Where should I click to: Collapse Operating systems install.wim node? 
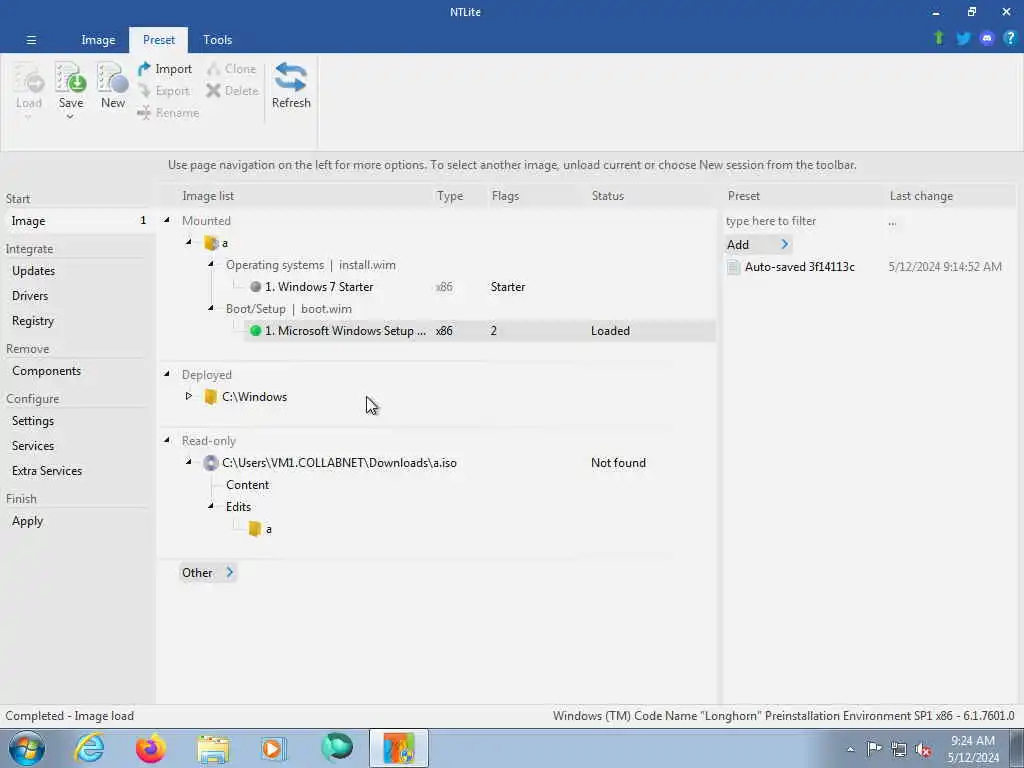click(211, 264)
